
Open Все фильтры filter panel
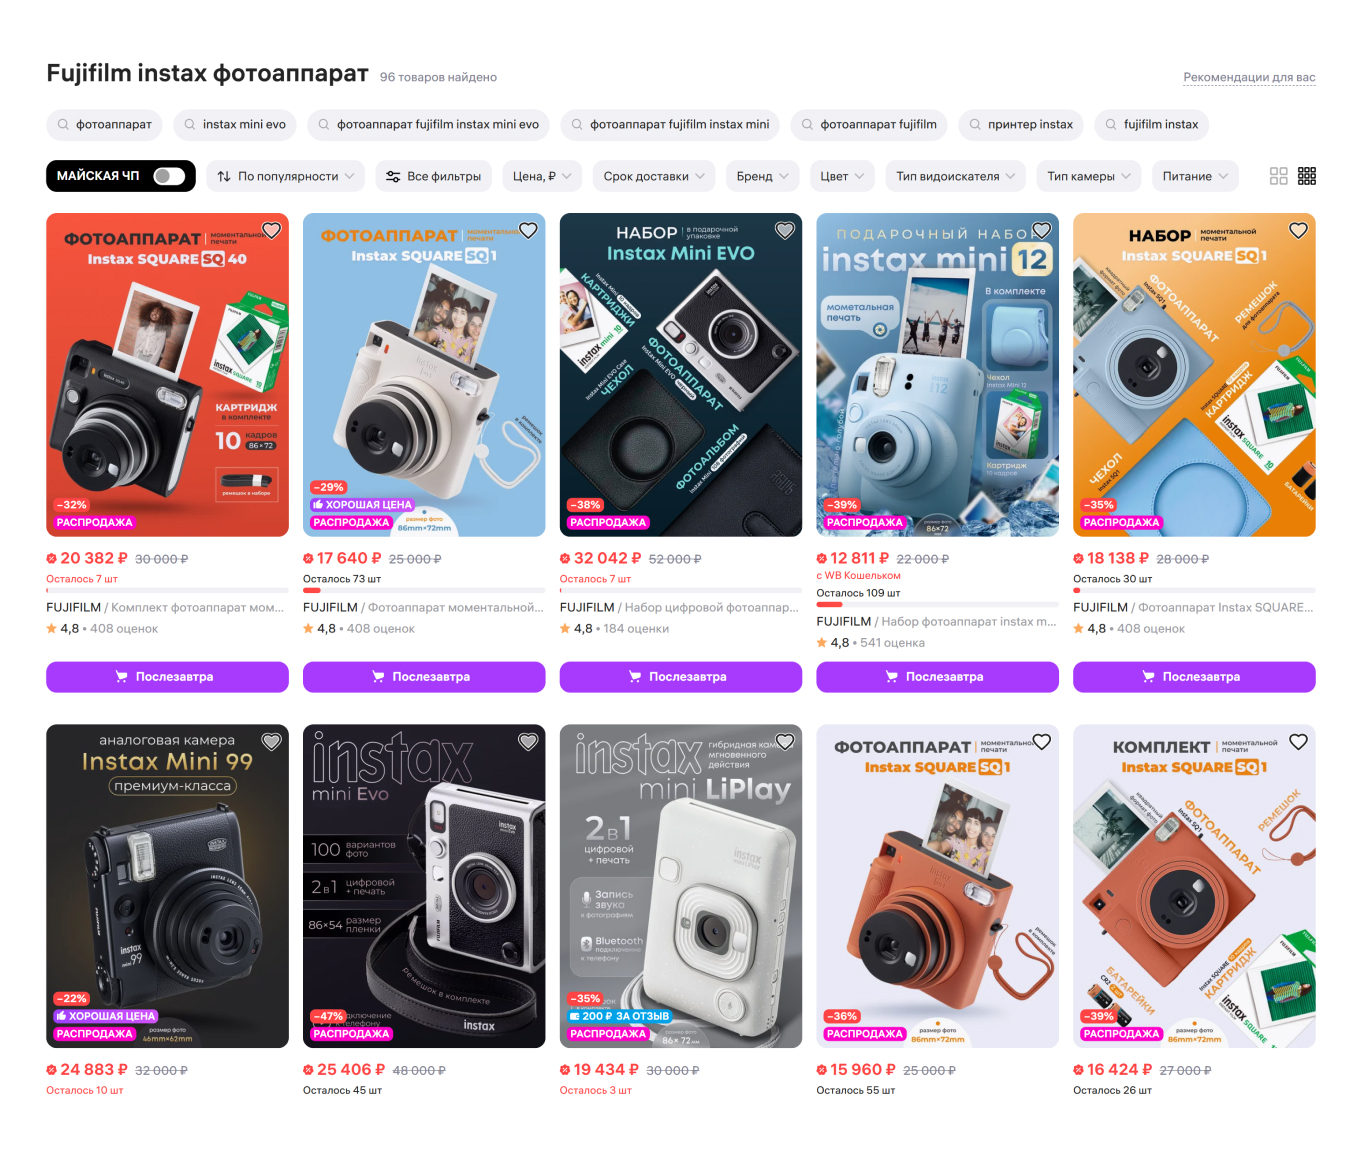[x=434, y=176]
